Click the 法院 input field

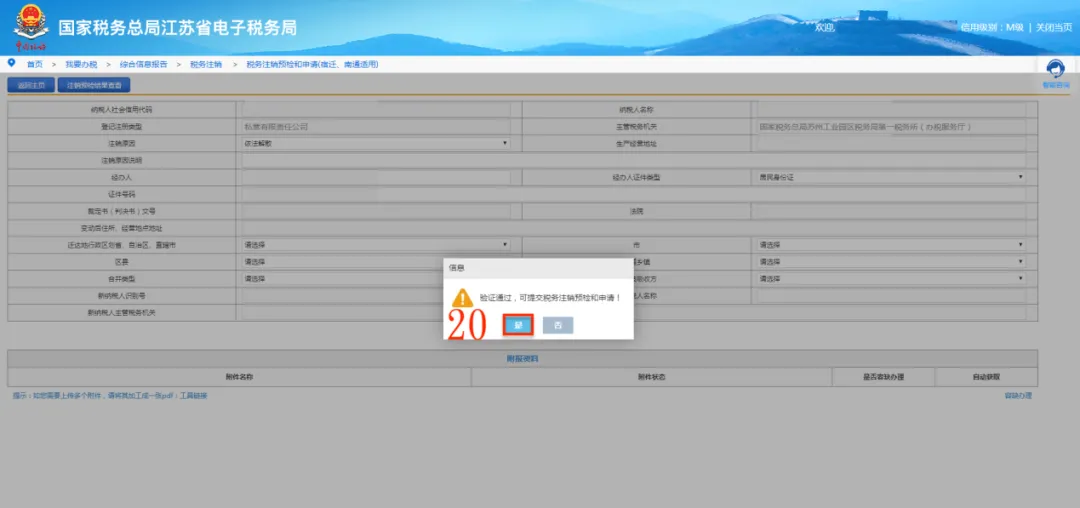[x=891, y=211]
